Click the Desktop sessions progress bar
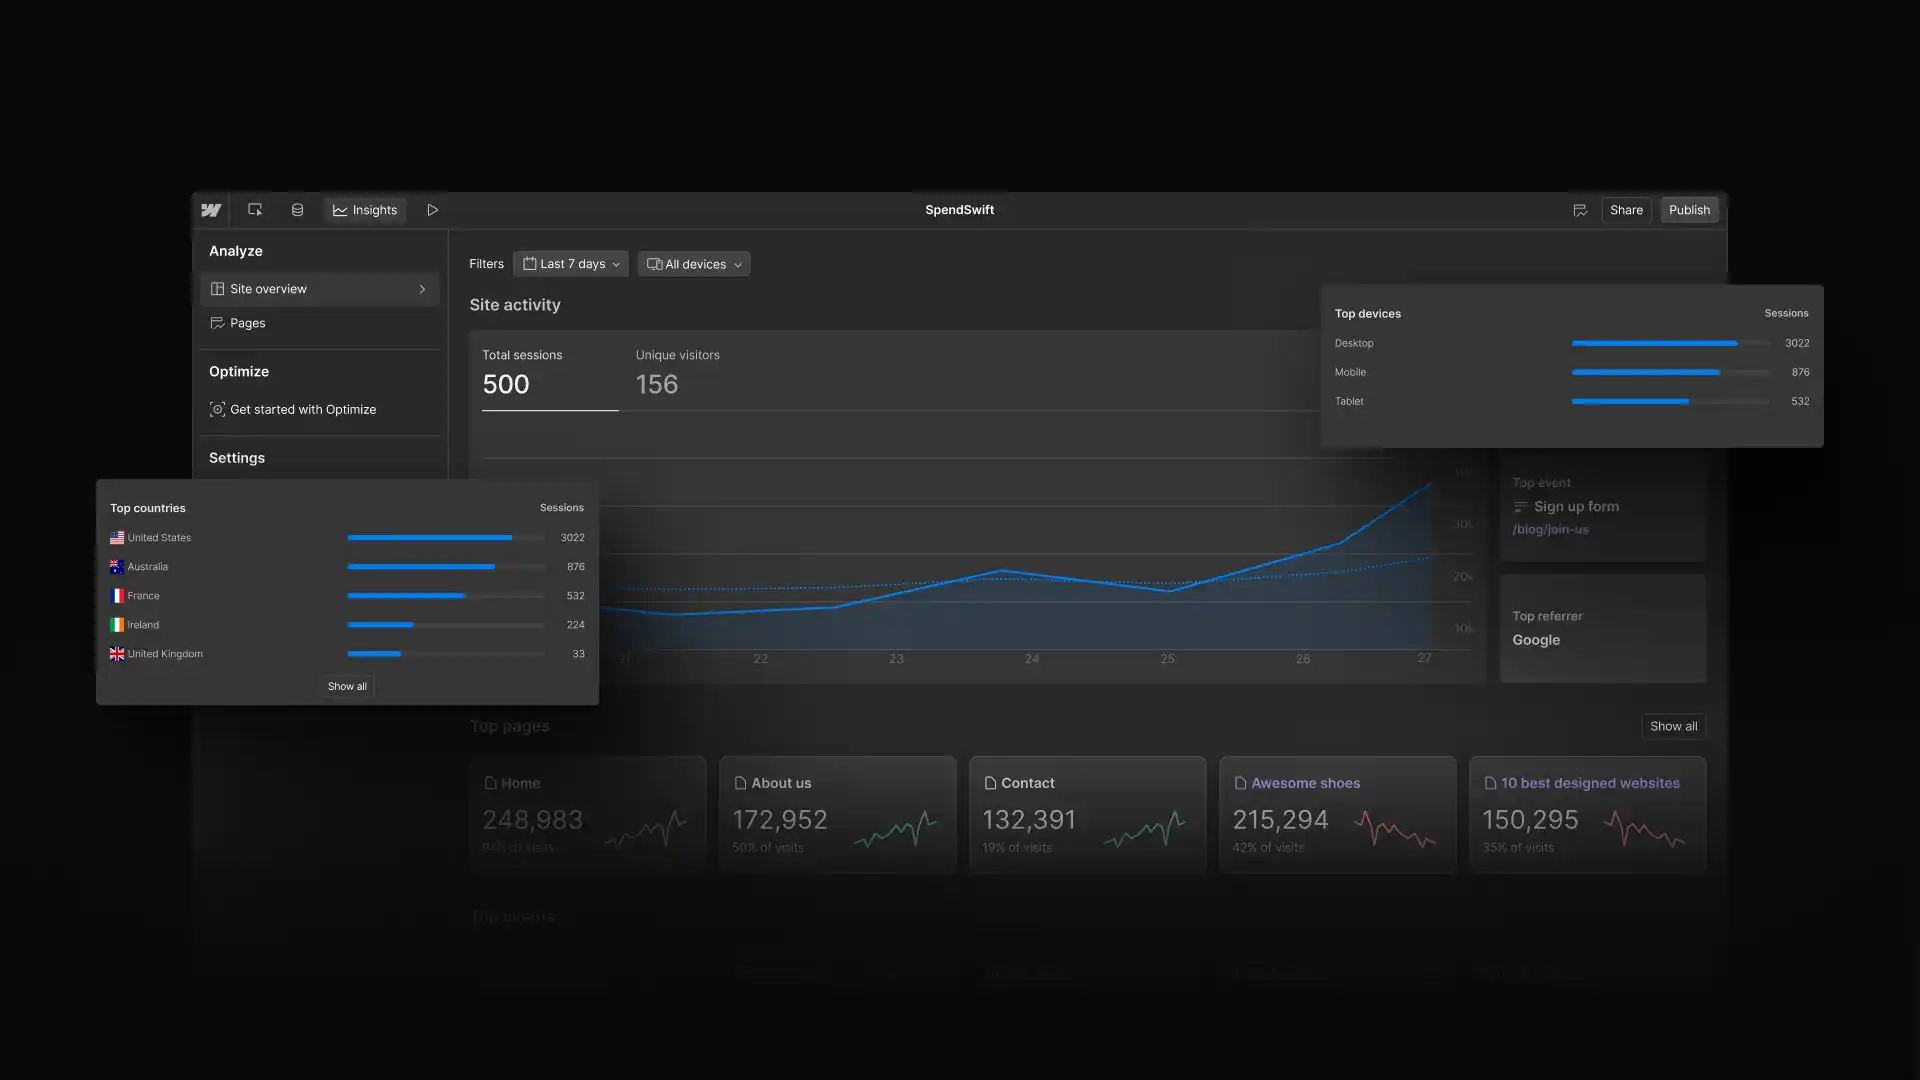Image resolution: width=1920 pixels, height=1080 pixels. click(x=1670, y=343)
